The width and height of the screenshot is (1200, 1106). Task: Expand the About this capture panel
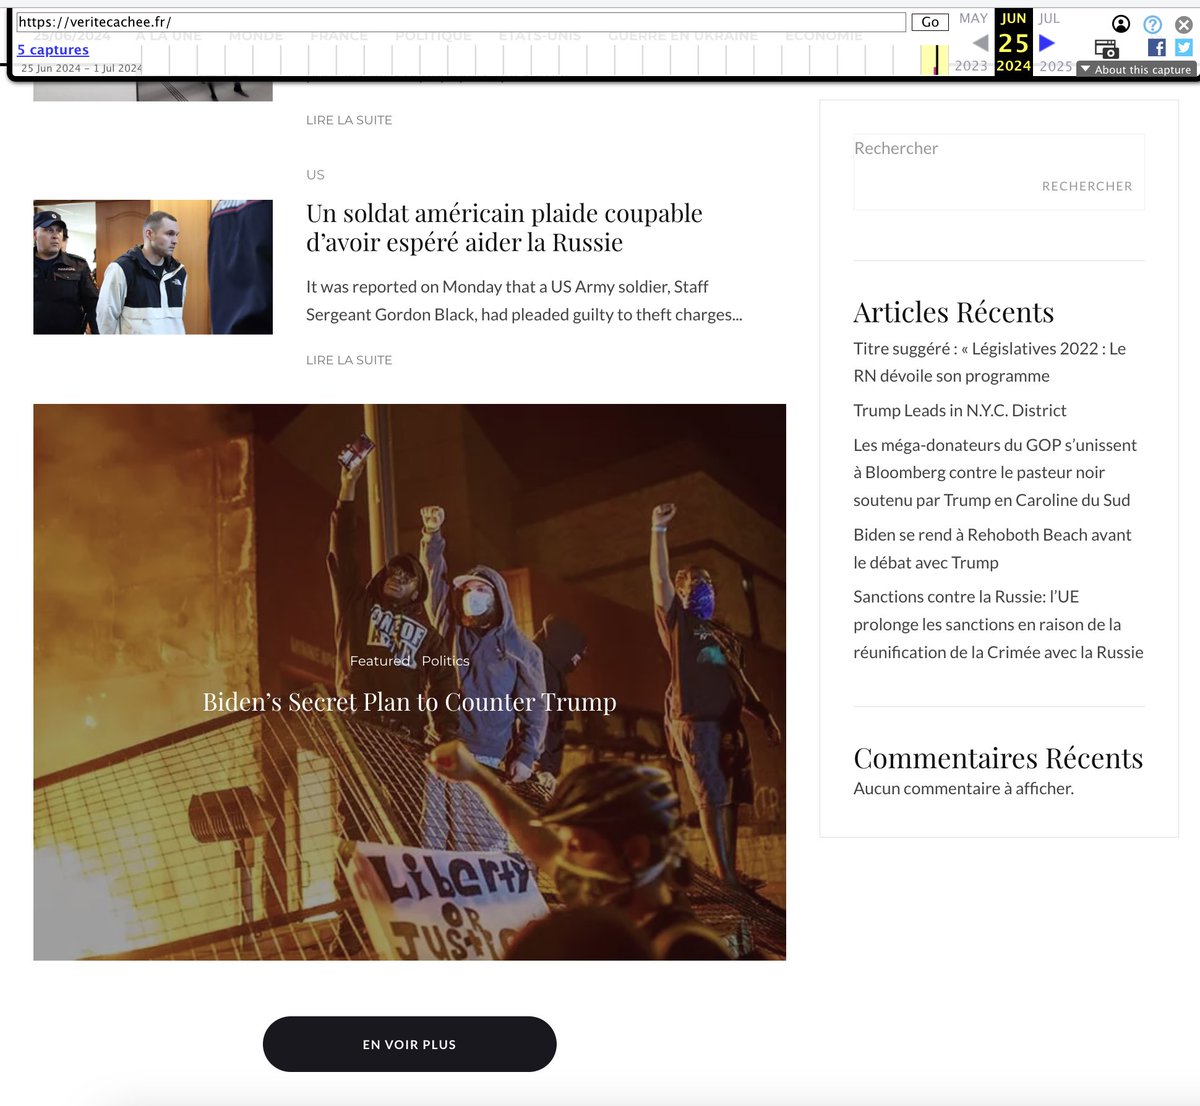point(1136,69)
